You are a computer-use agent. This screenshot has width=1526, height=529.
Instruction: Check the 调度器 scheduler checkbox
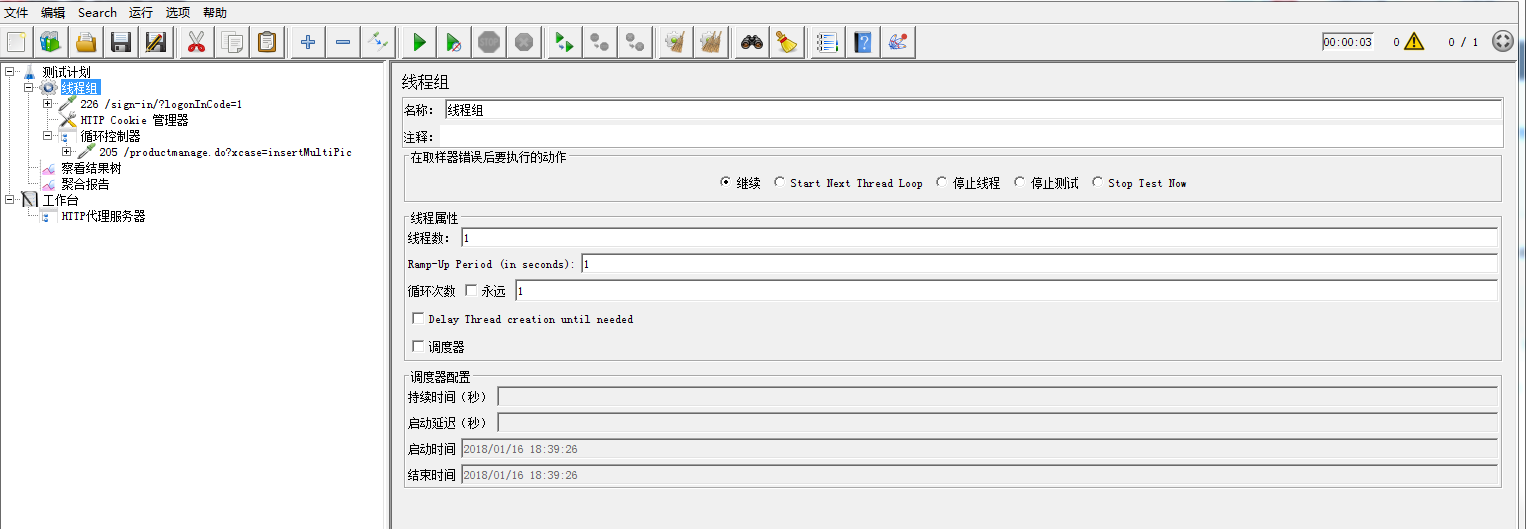(x=419, y=347)
